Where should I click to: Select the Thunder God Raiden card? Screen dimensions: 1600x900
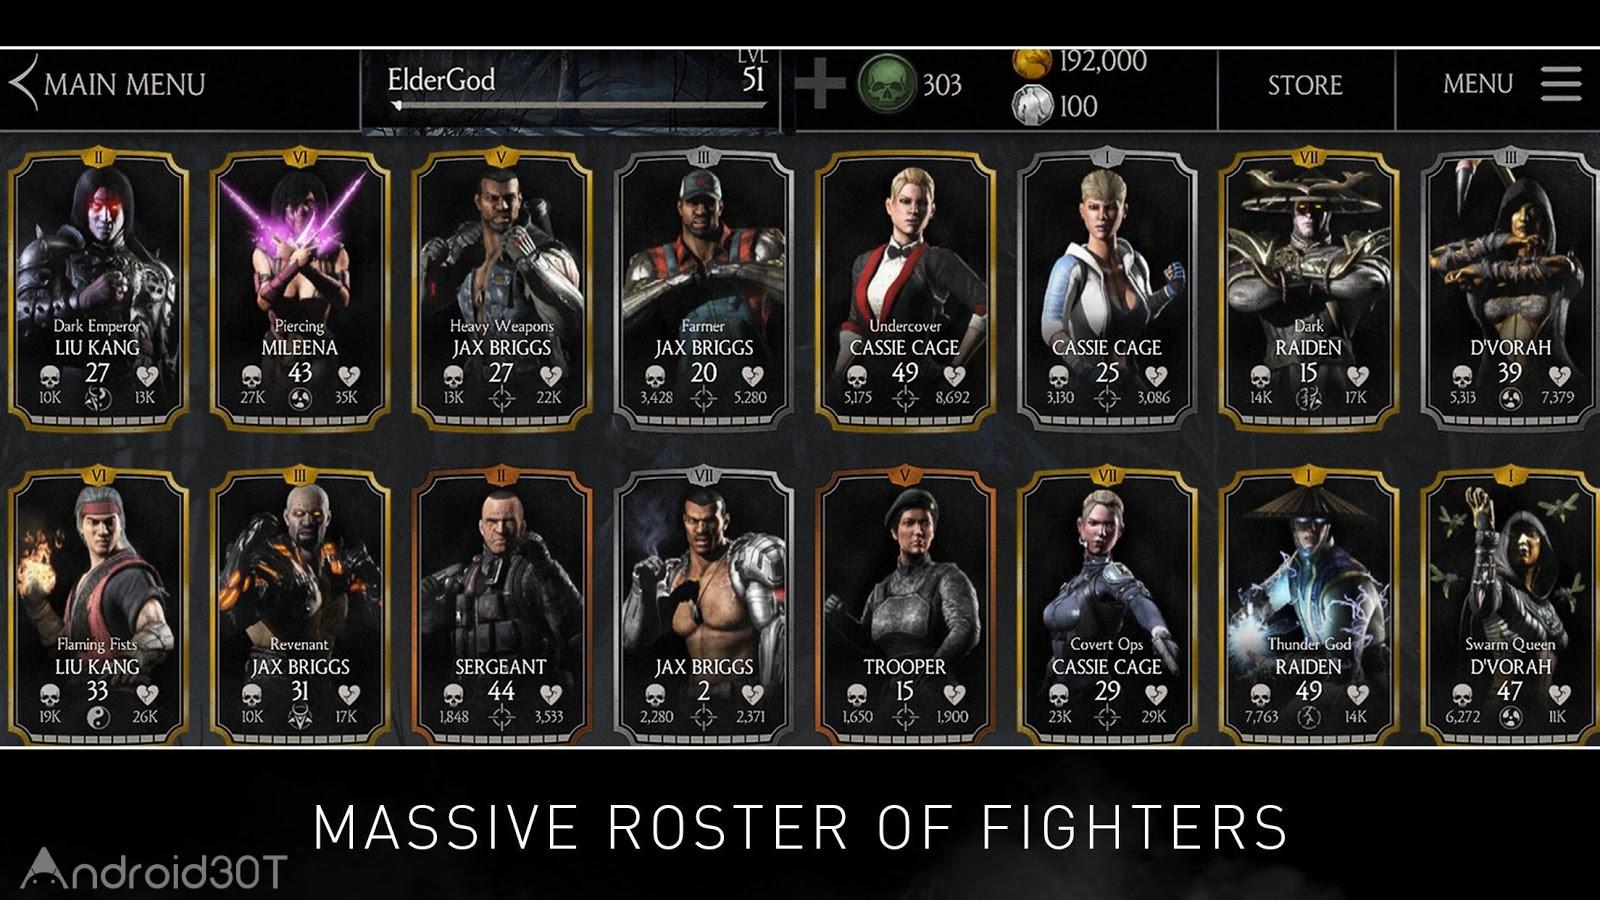[x=1308, y=608]
